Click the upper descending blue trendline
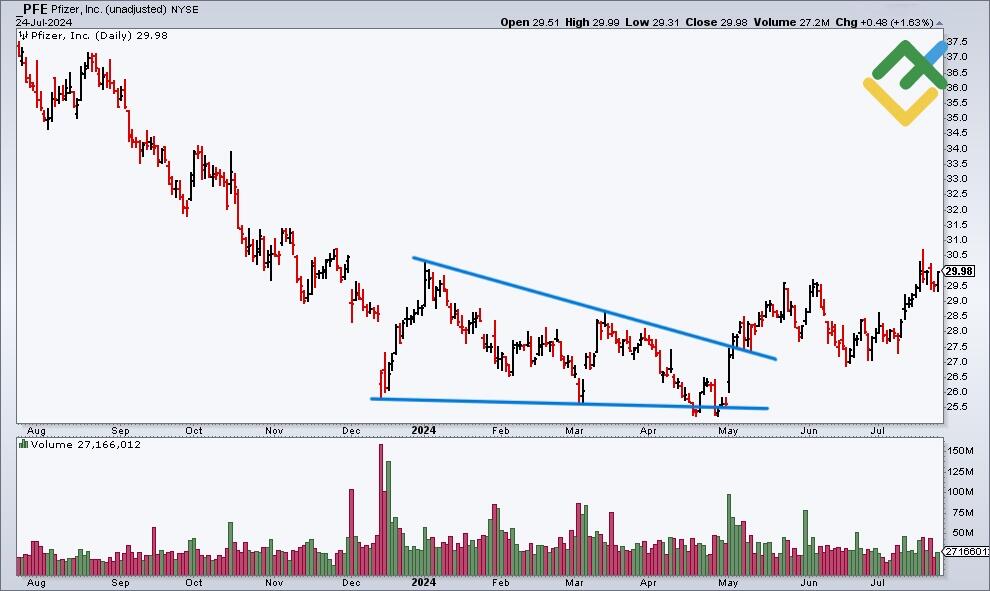 [x=600, y=311]
